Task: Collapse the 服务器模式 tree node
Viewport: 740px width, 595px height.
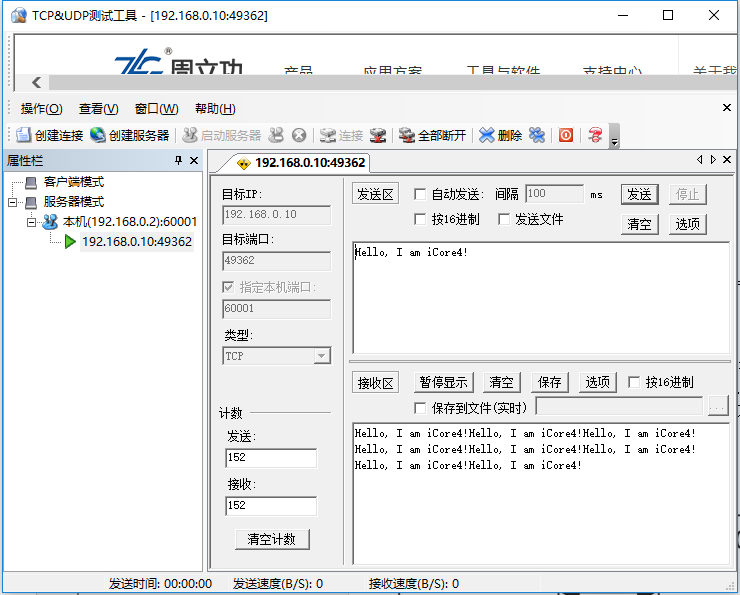Action: pos(14,202)
